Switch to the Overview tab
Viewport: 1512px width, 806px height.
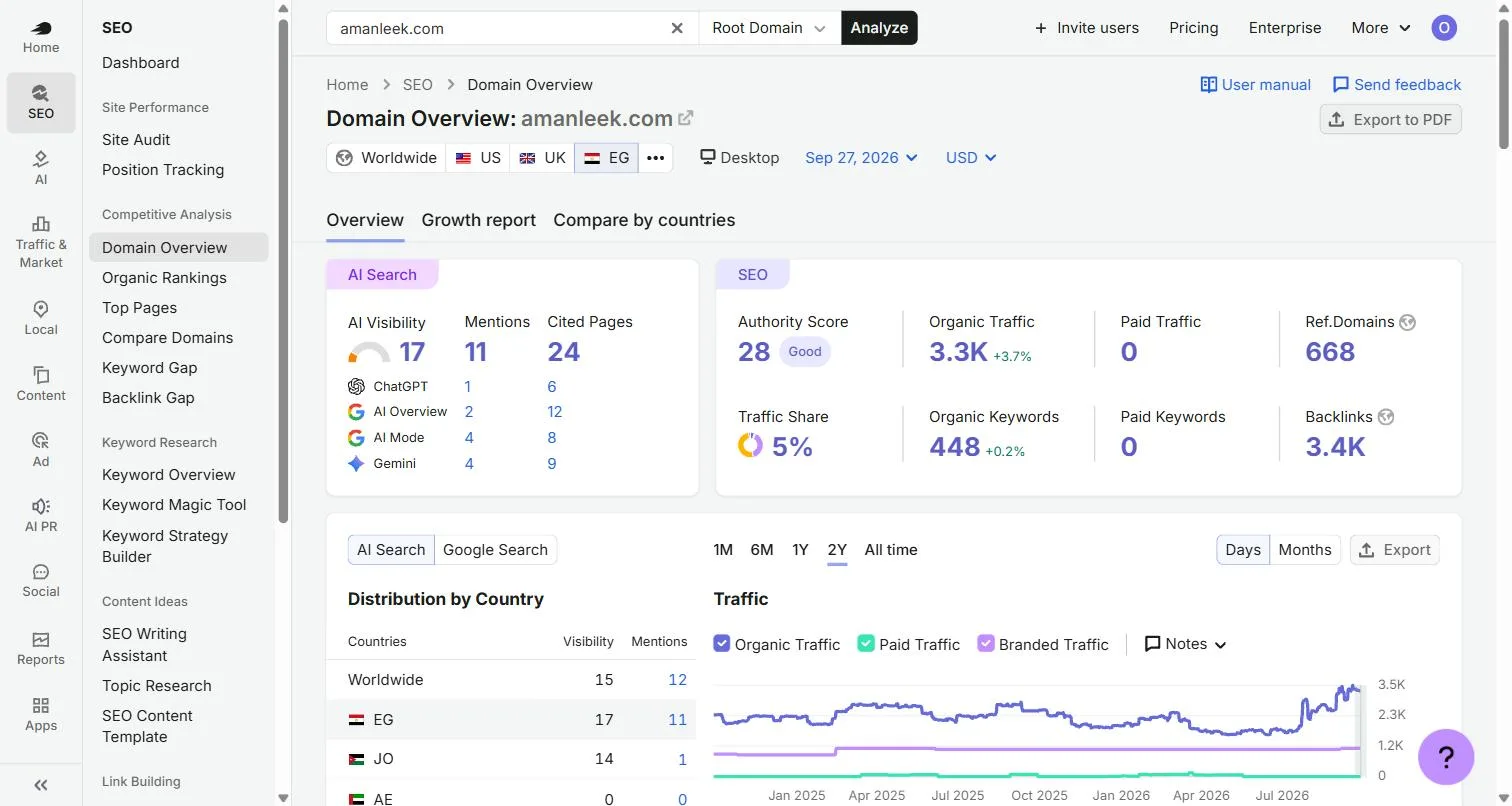coord(365,220)
